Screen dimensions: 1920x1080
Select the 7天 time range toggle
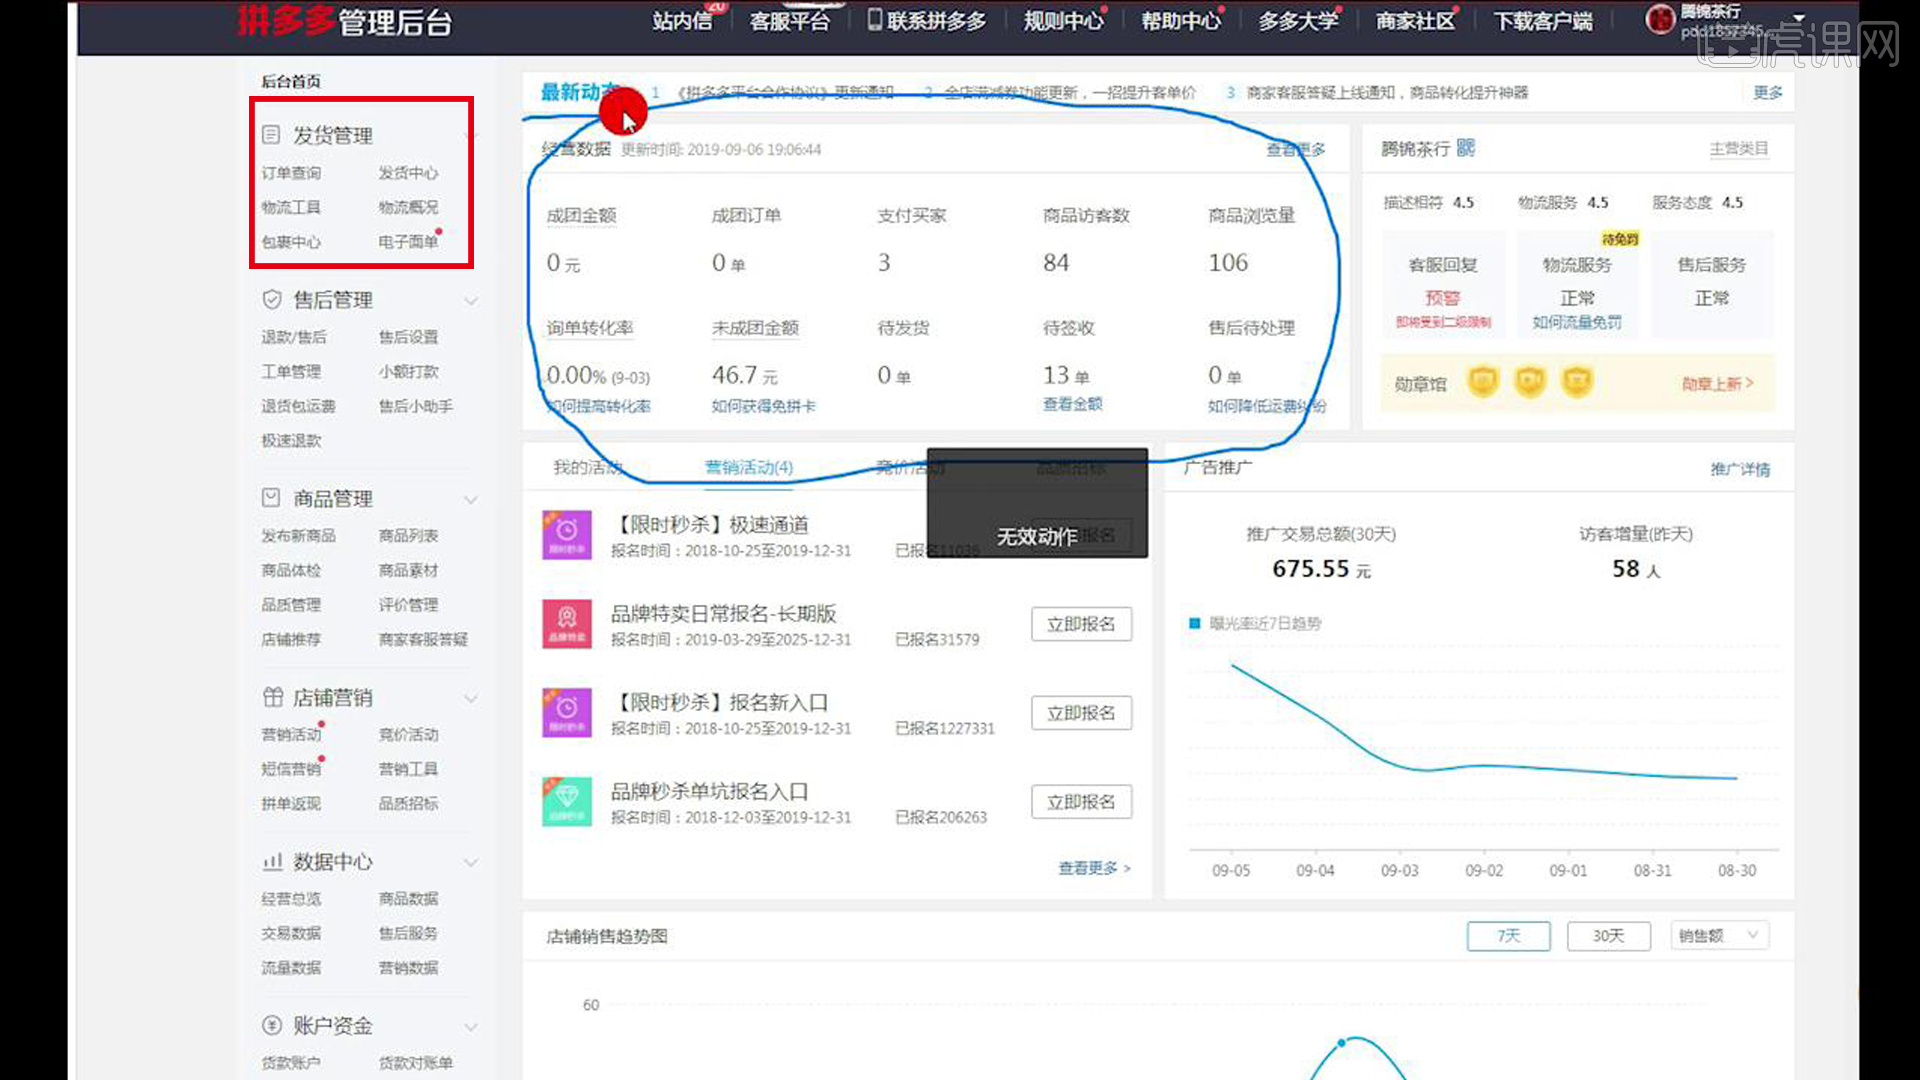coord(1508,936)
